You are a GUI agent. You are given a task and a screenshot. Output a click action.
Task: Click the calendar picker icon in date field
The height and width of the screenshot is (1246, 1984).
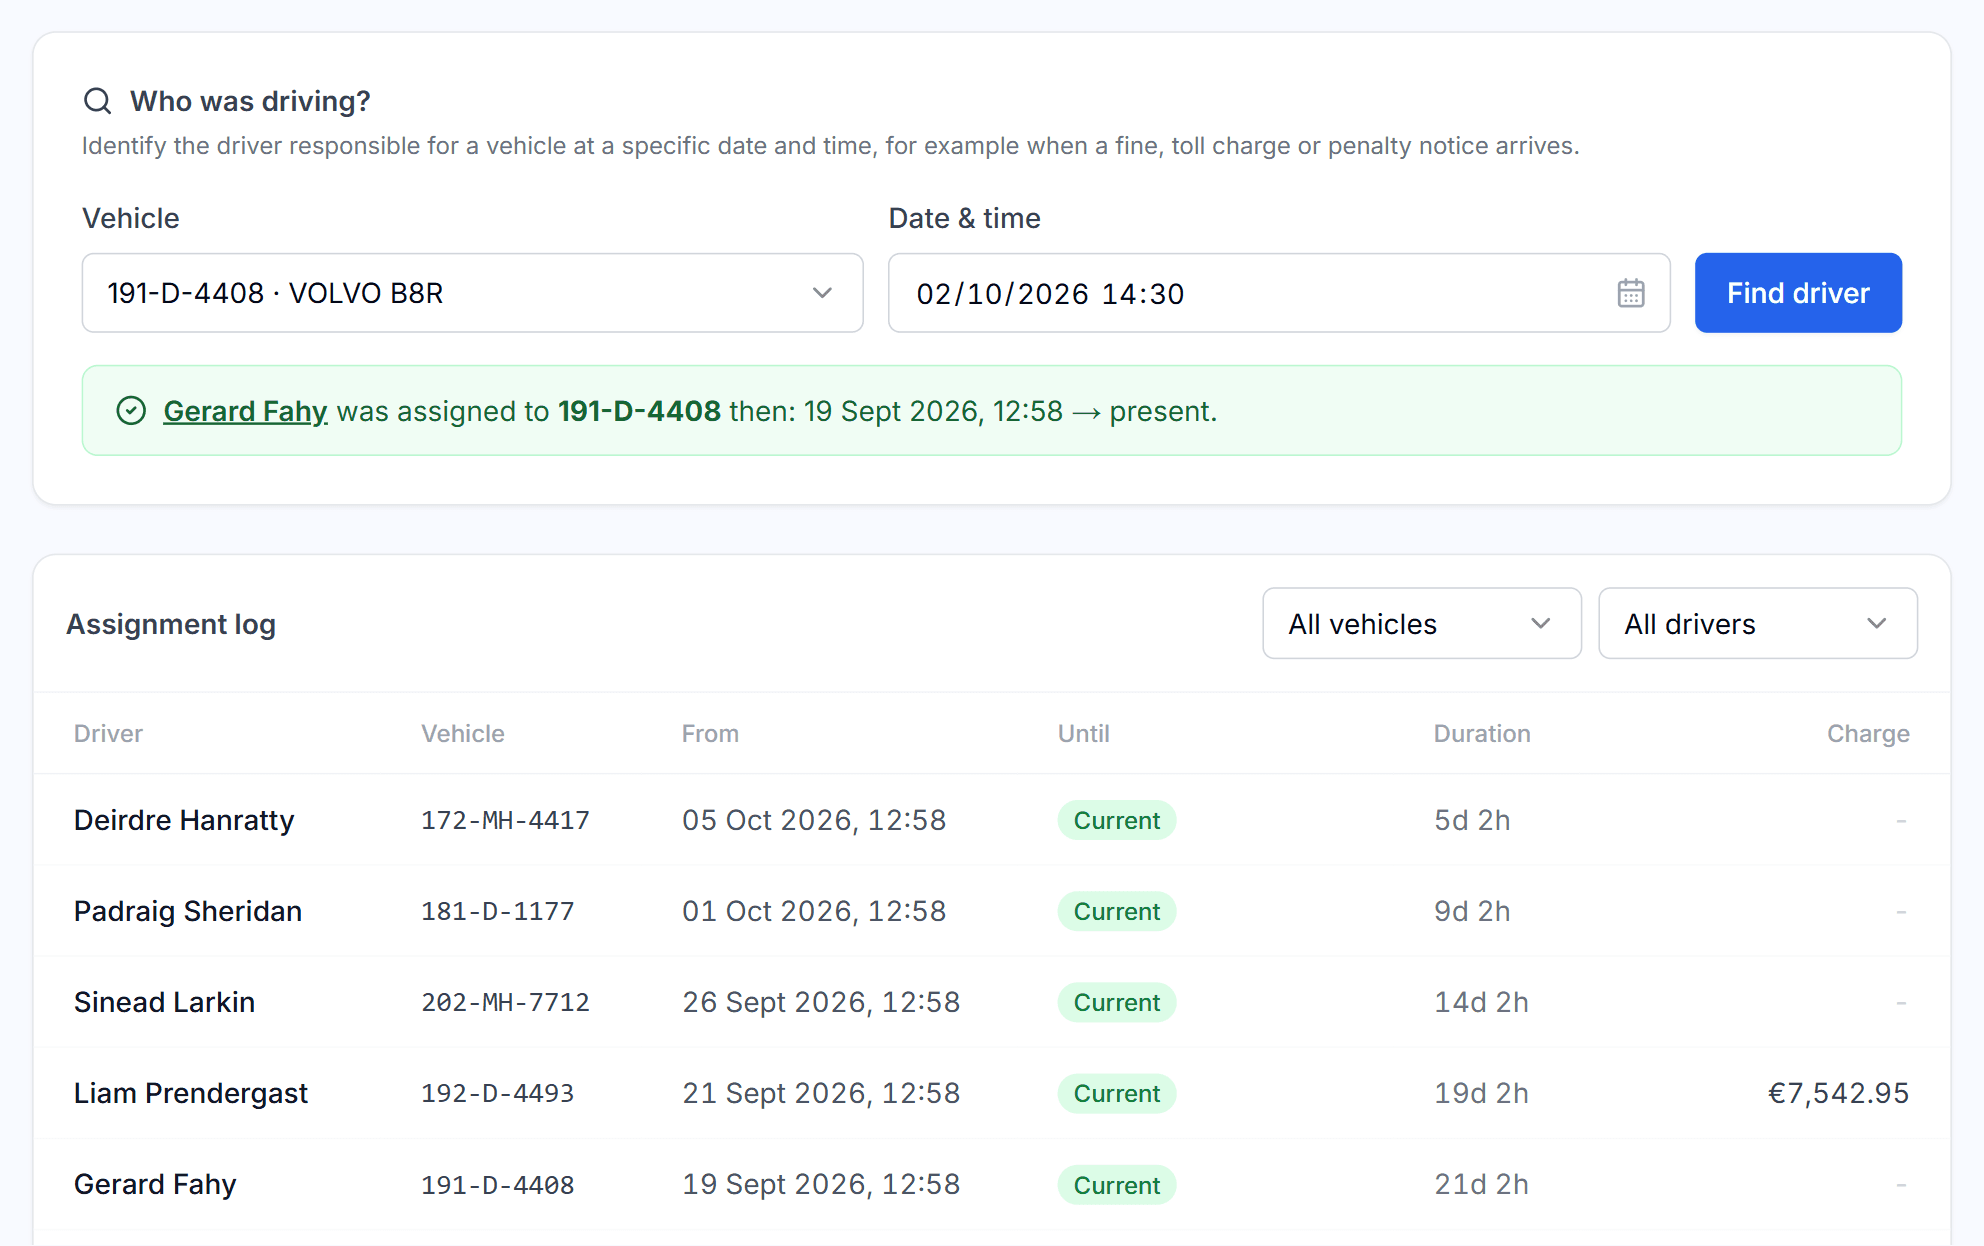(x=1631, y=293)
